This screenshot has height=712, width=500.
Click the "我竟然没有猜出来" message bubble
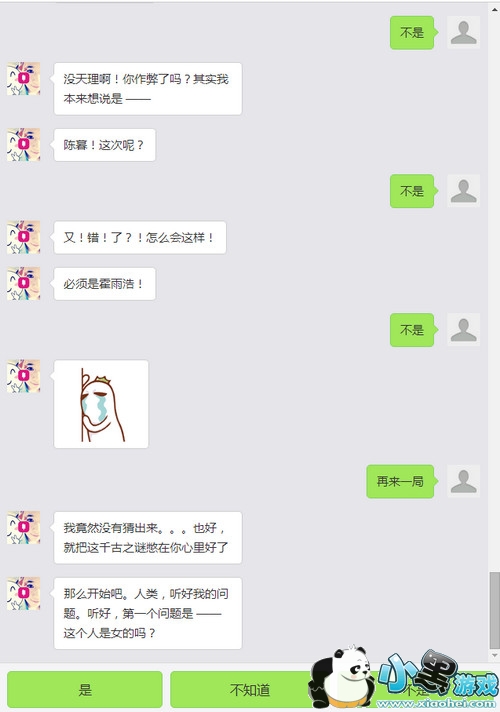click(x=148, y=538)
